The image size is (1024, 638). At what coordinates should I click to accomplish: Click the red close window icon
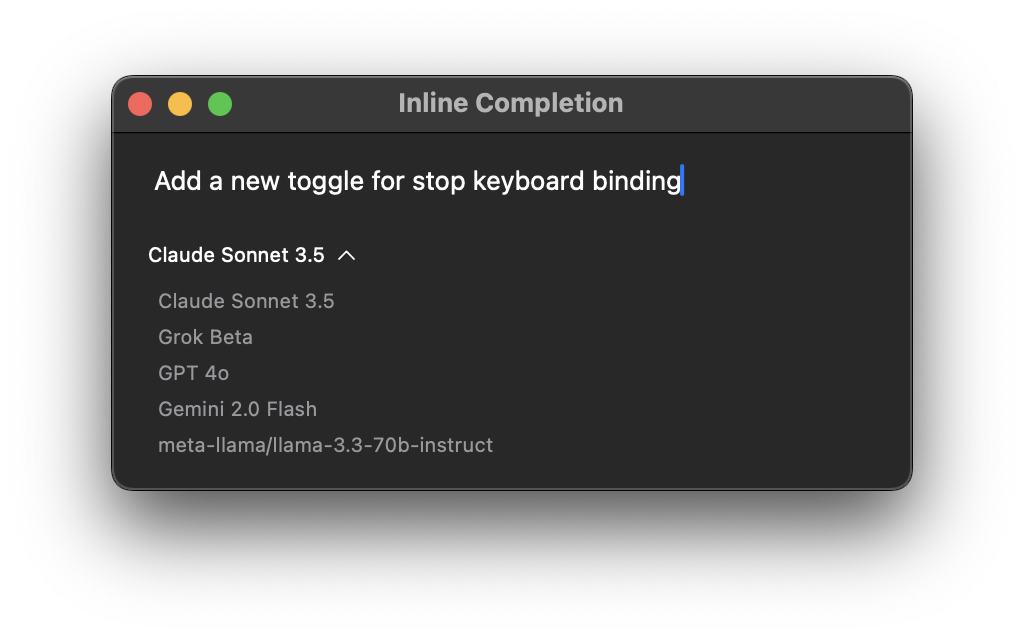pos(140,103)
